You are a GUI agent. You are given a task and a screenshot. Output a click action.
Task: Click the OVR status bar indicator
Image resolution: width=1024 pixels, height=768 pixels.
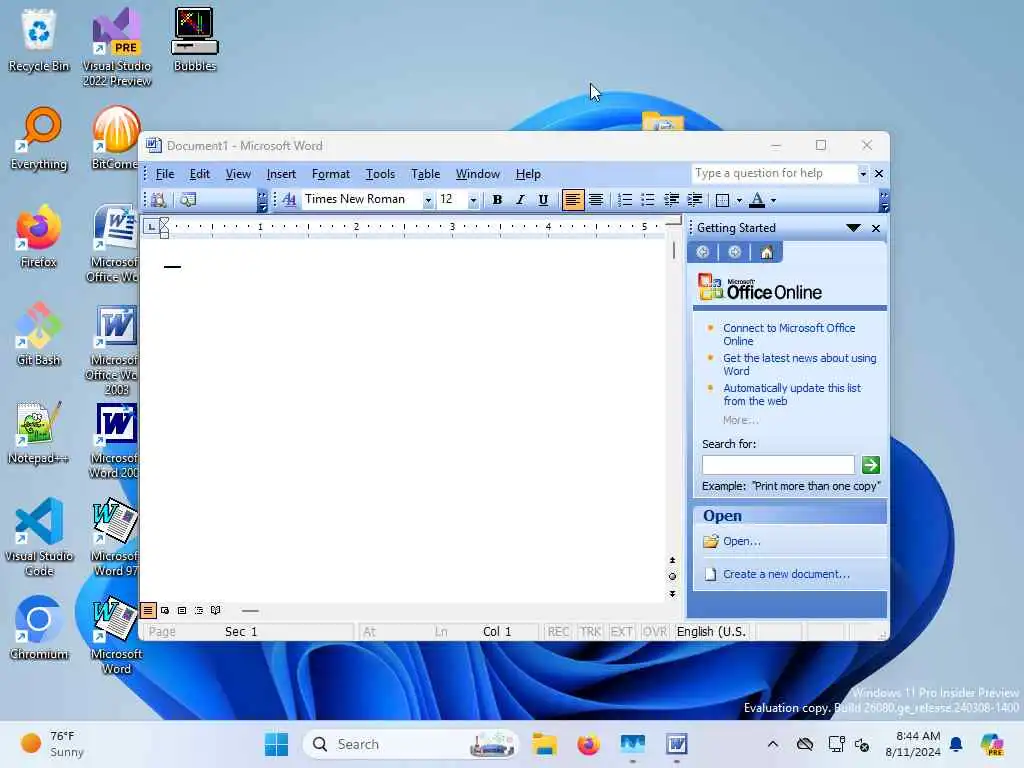point(654,632)
